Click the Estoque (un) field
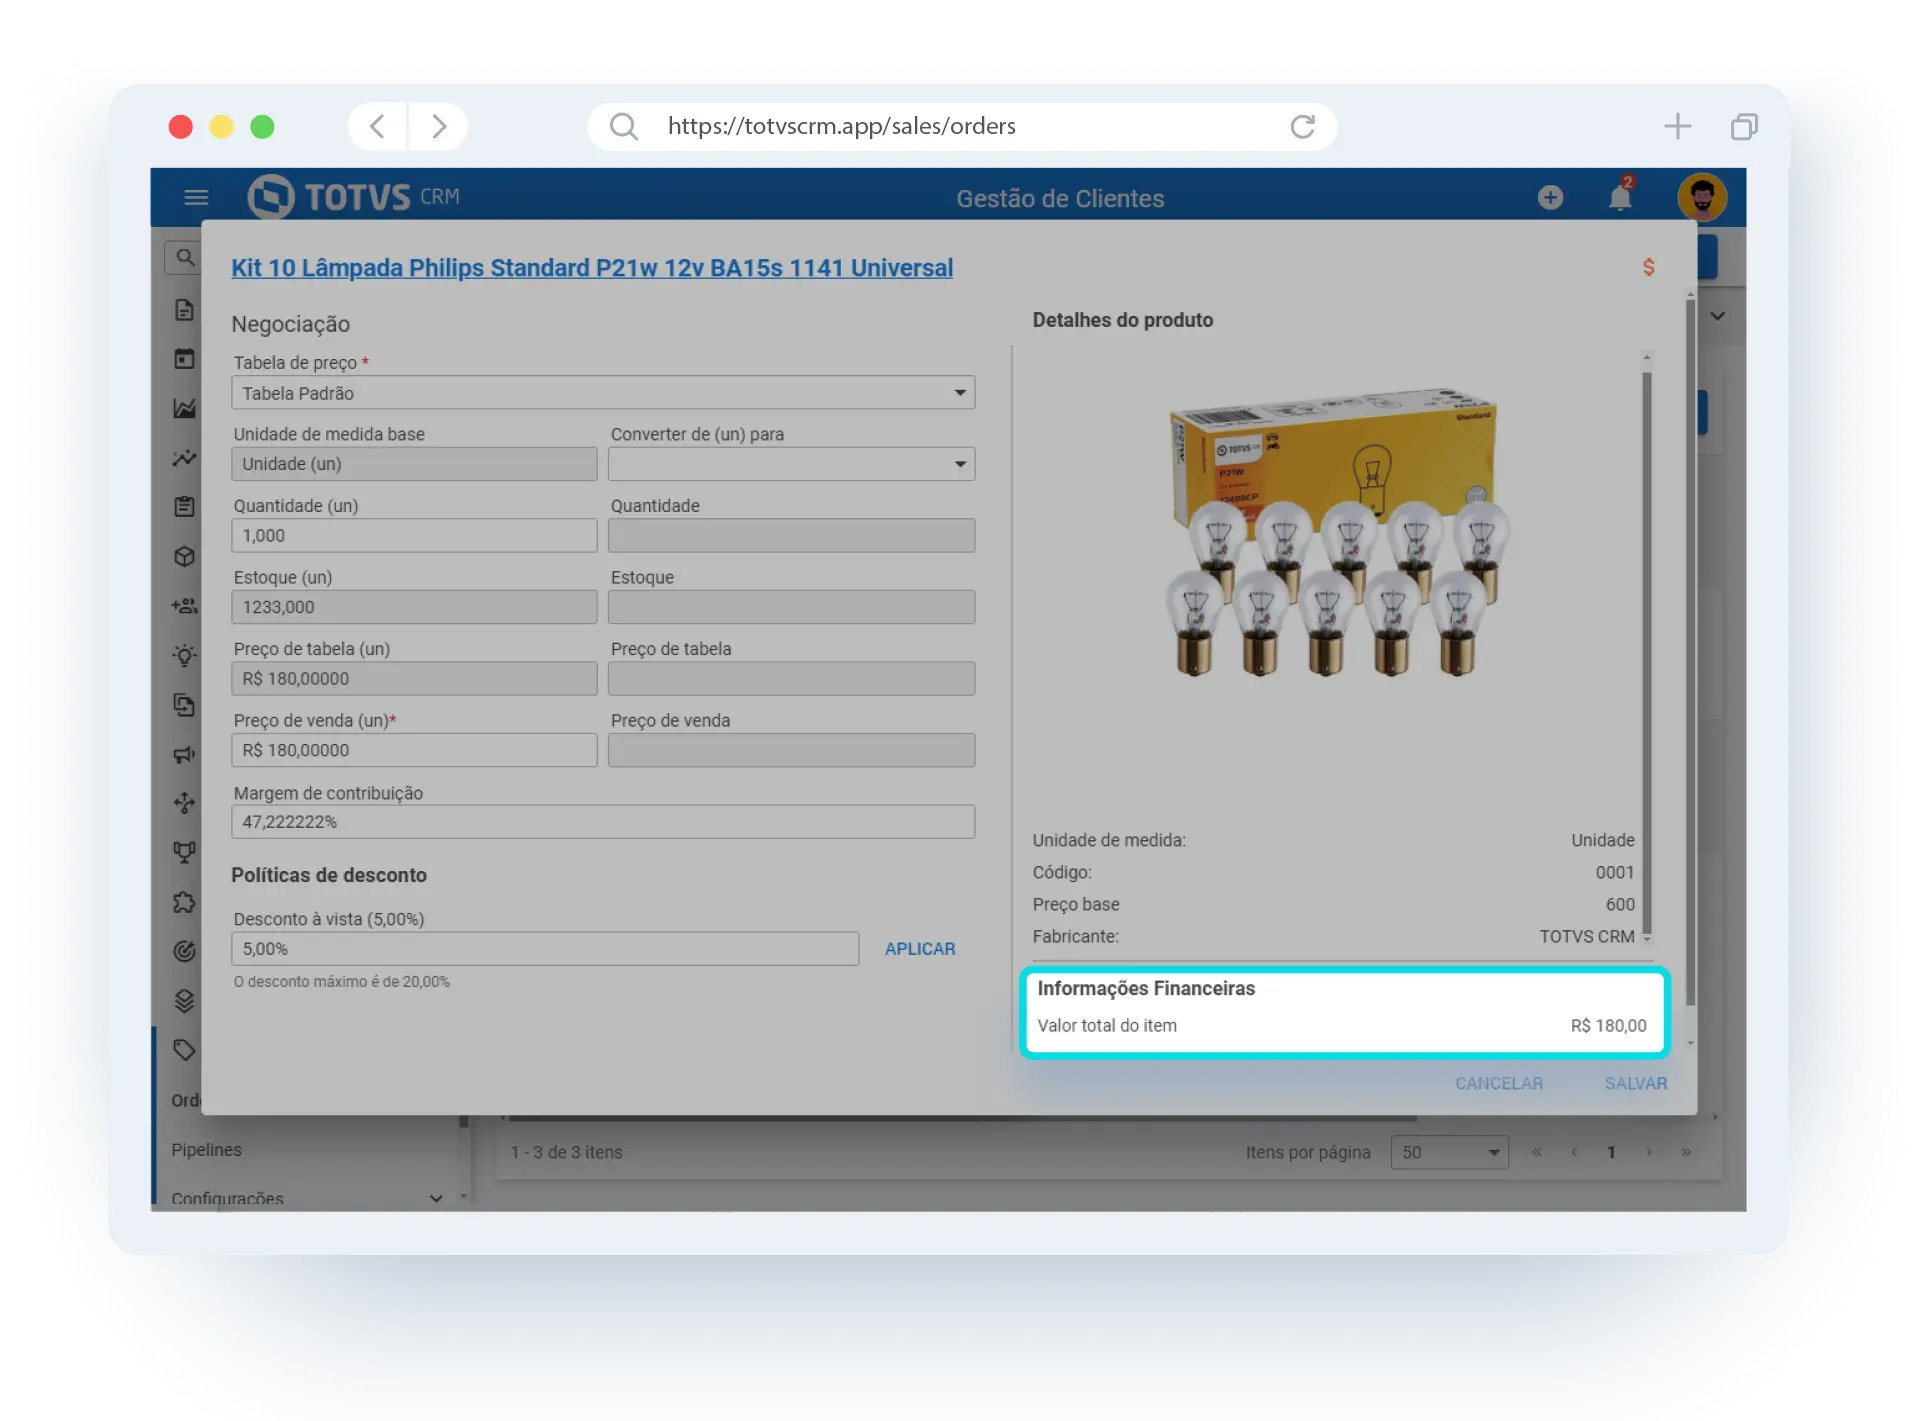 [x=414, y=606]
